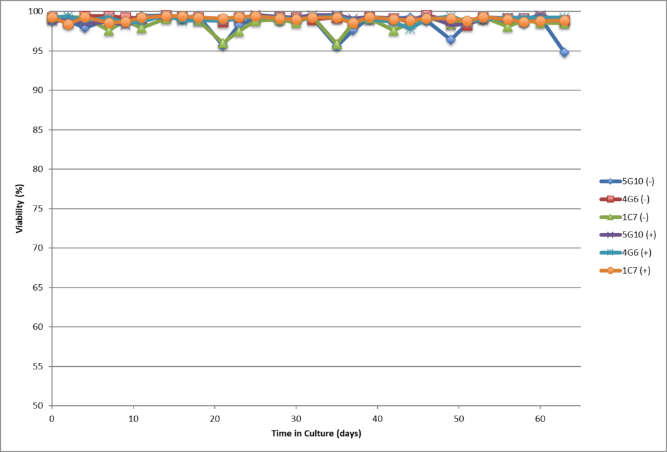
Task: Select the 60 label on the vertical axis
Action: (x=38, y=327)
